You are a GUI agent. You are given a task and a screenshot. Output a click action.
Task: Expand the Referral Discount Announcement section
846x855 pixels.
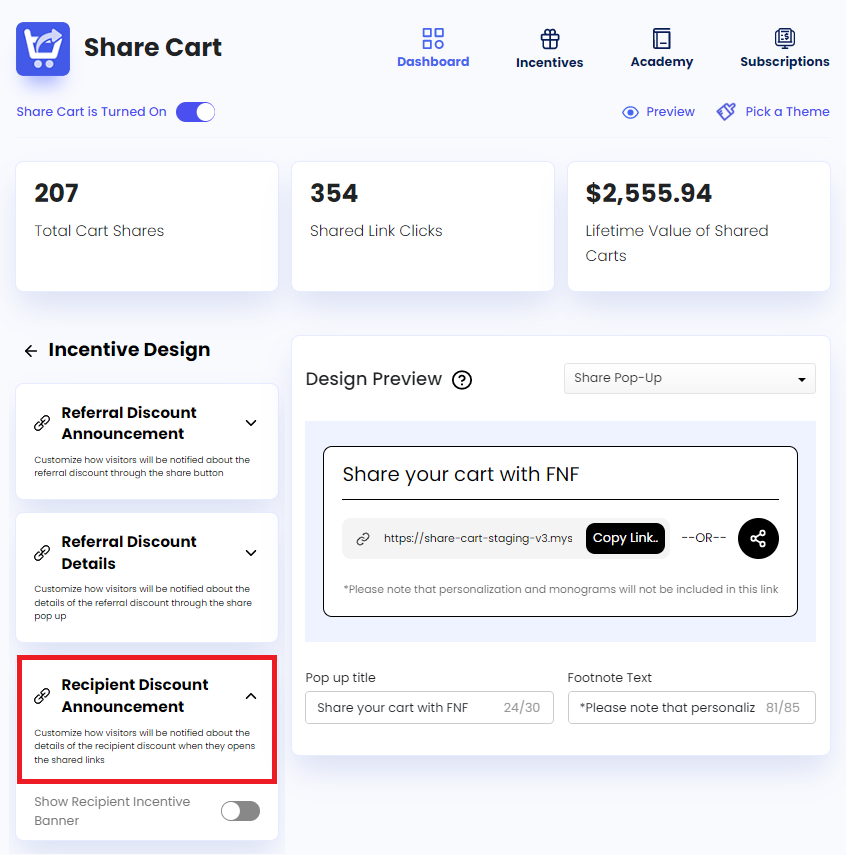251,423
